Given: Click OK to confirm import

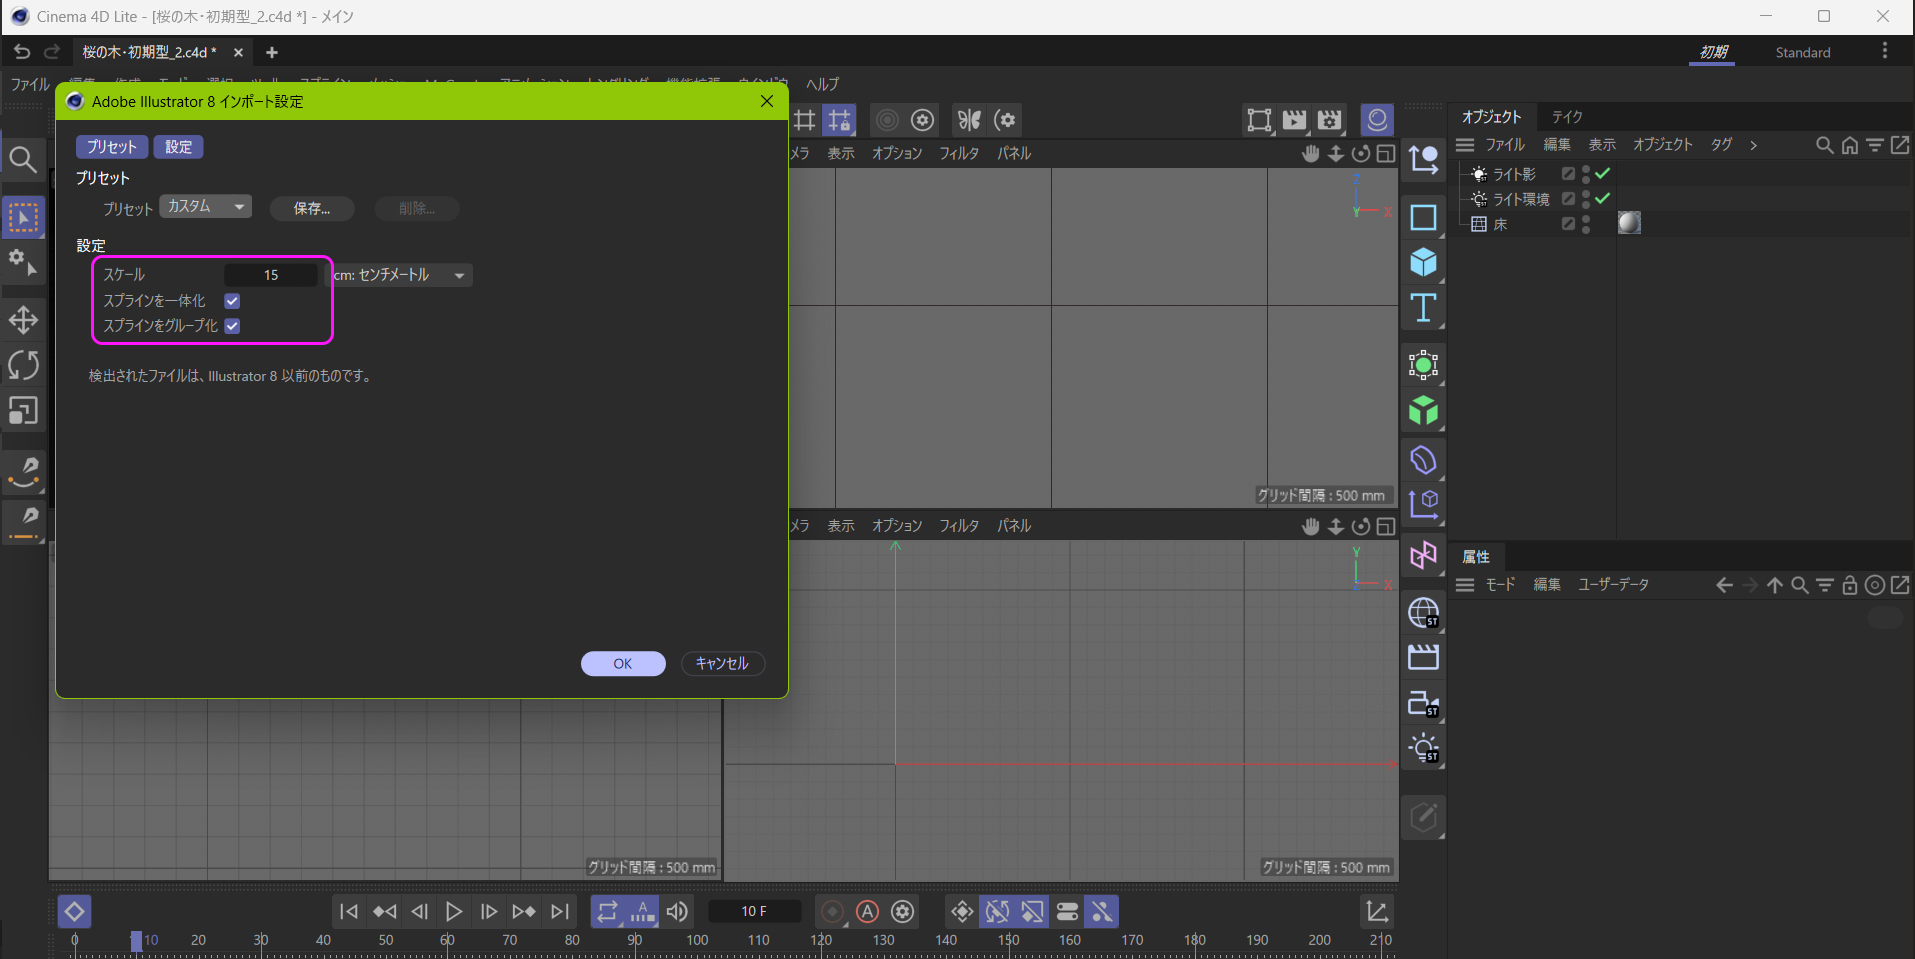Looking at the screenshot, I should (623, 664).
